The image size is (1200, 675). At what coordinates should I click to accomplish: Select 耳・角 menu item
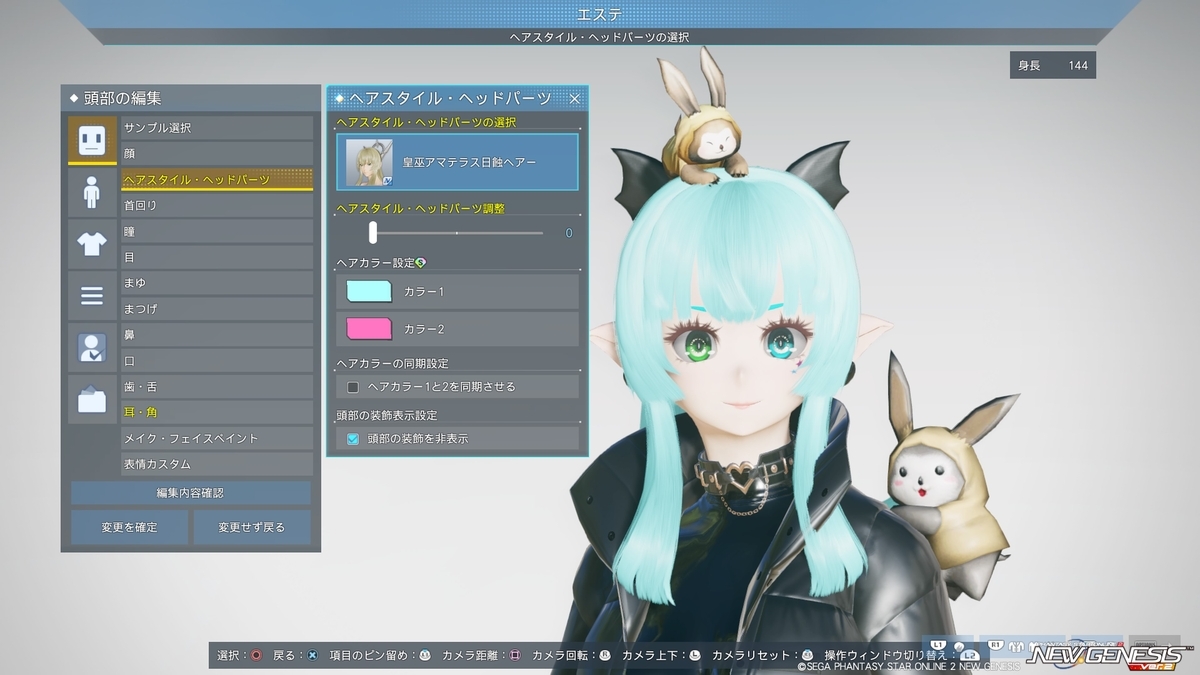coord(217,412)
